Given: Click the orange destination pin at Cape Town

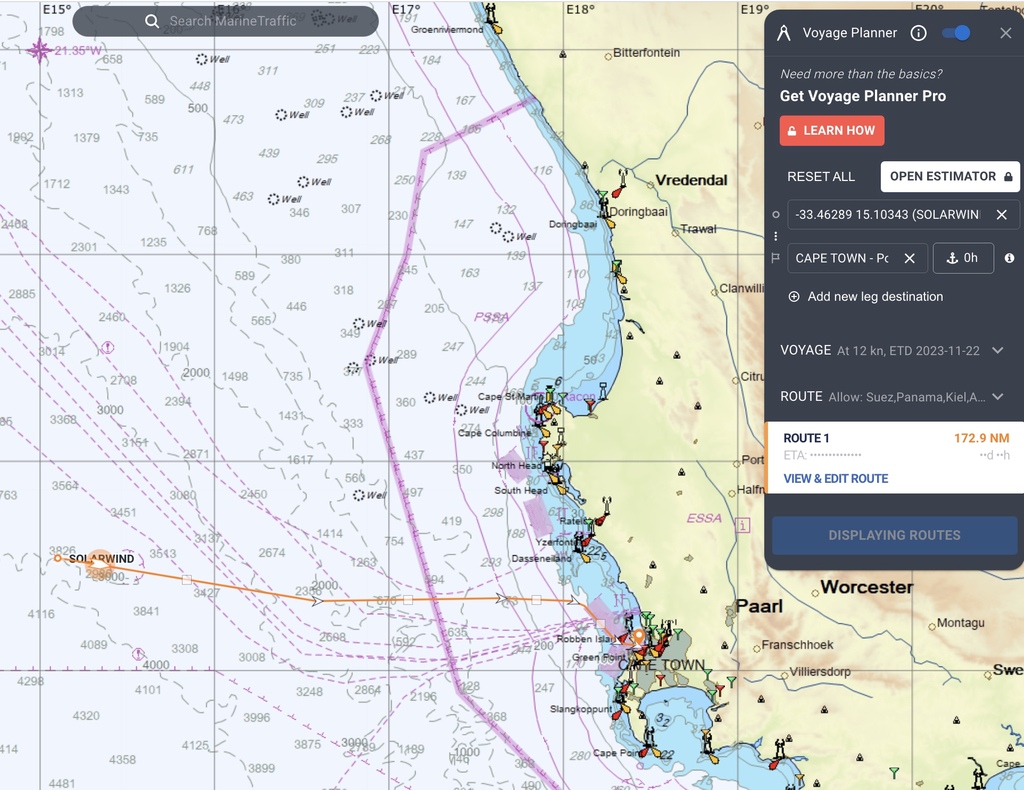Looking at the screenshot, I should click(639, 635).
